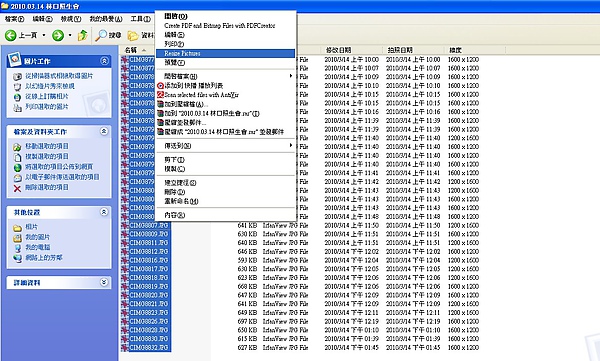
Task: Click the WinRAR icon beside 加到壓縮檔
Action: tap(161, 104)
